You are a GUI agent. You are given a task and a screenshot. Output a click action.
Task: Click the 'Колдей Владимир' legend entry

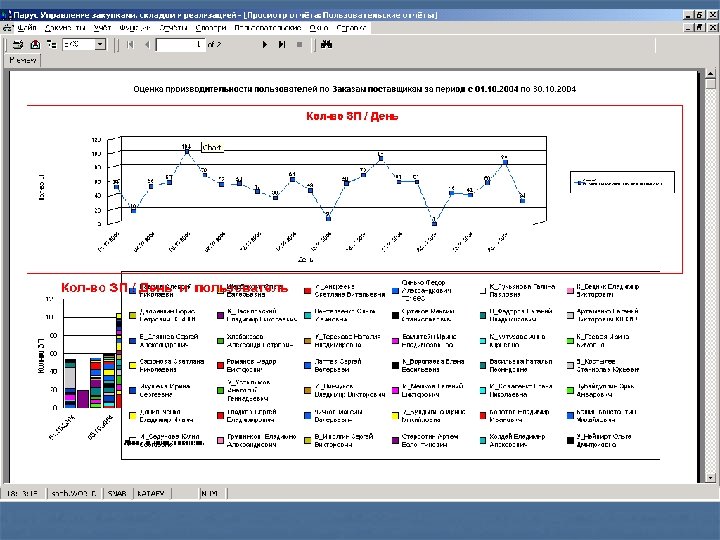[512, 440]
